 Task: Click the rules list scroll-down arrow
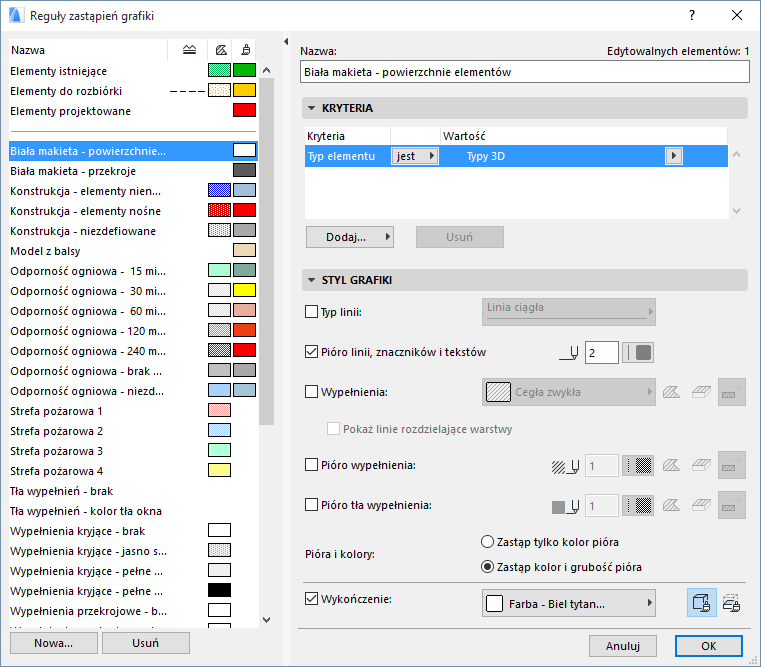click(266, 619)
